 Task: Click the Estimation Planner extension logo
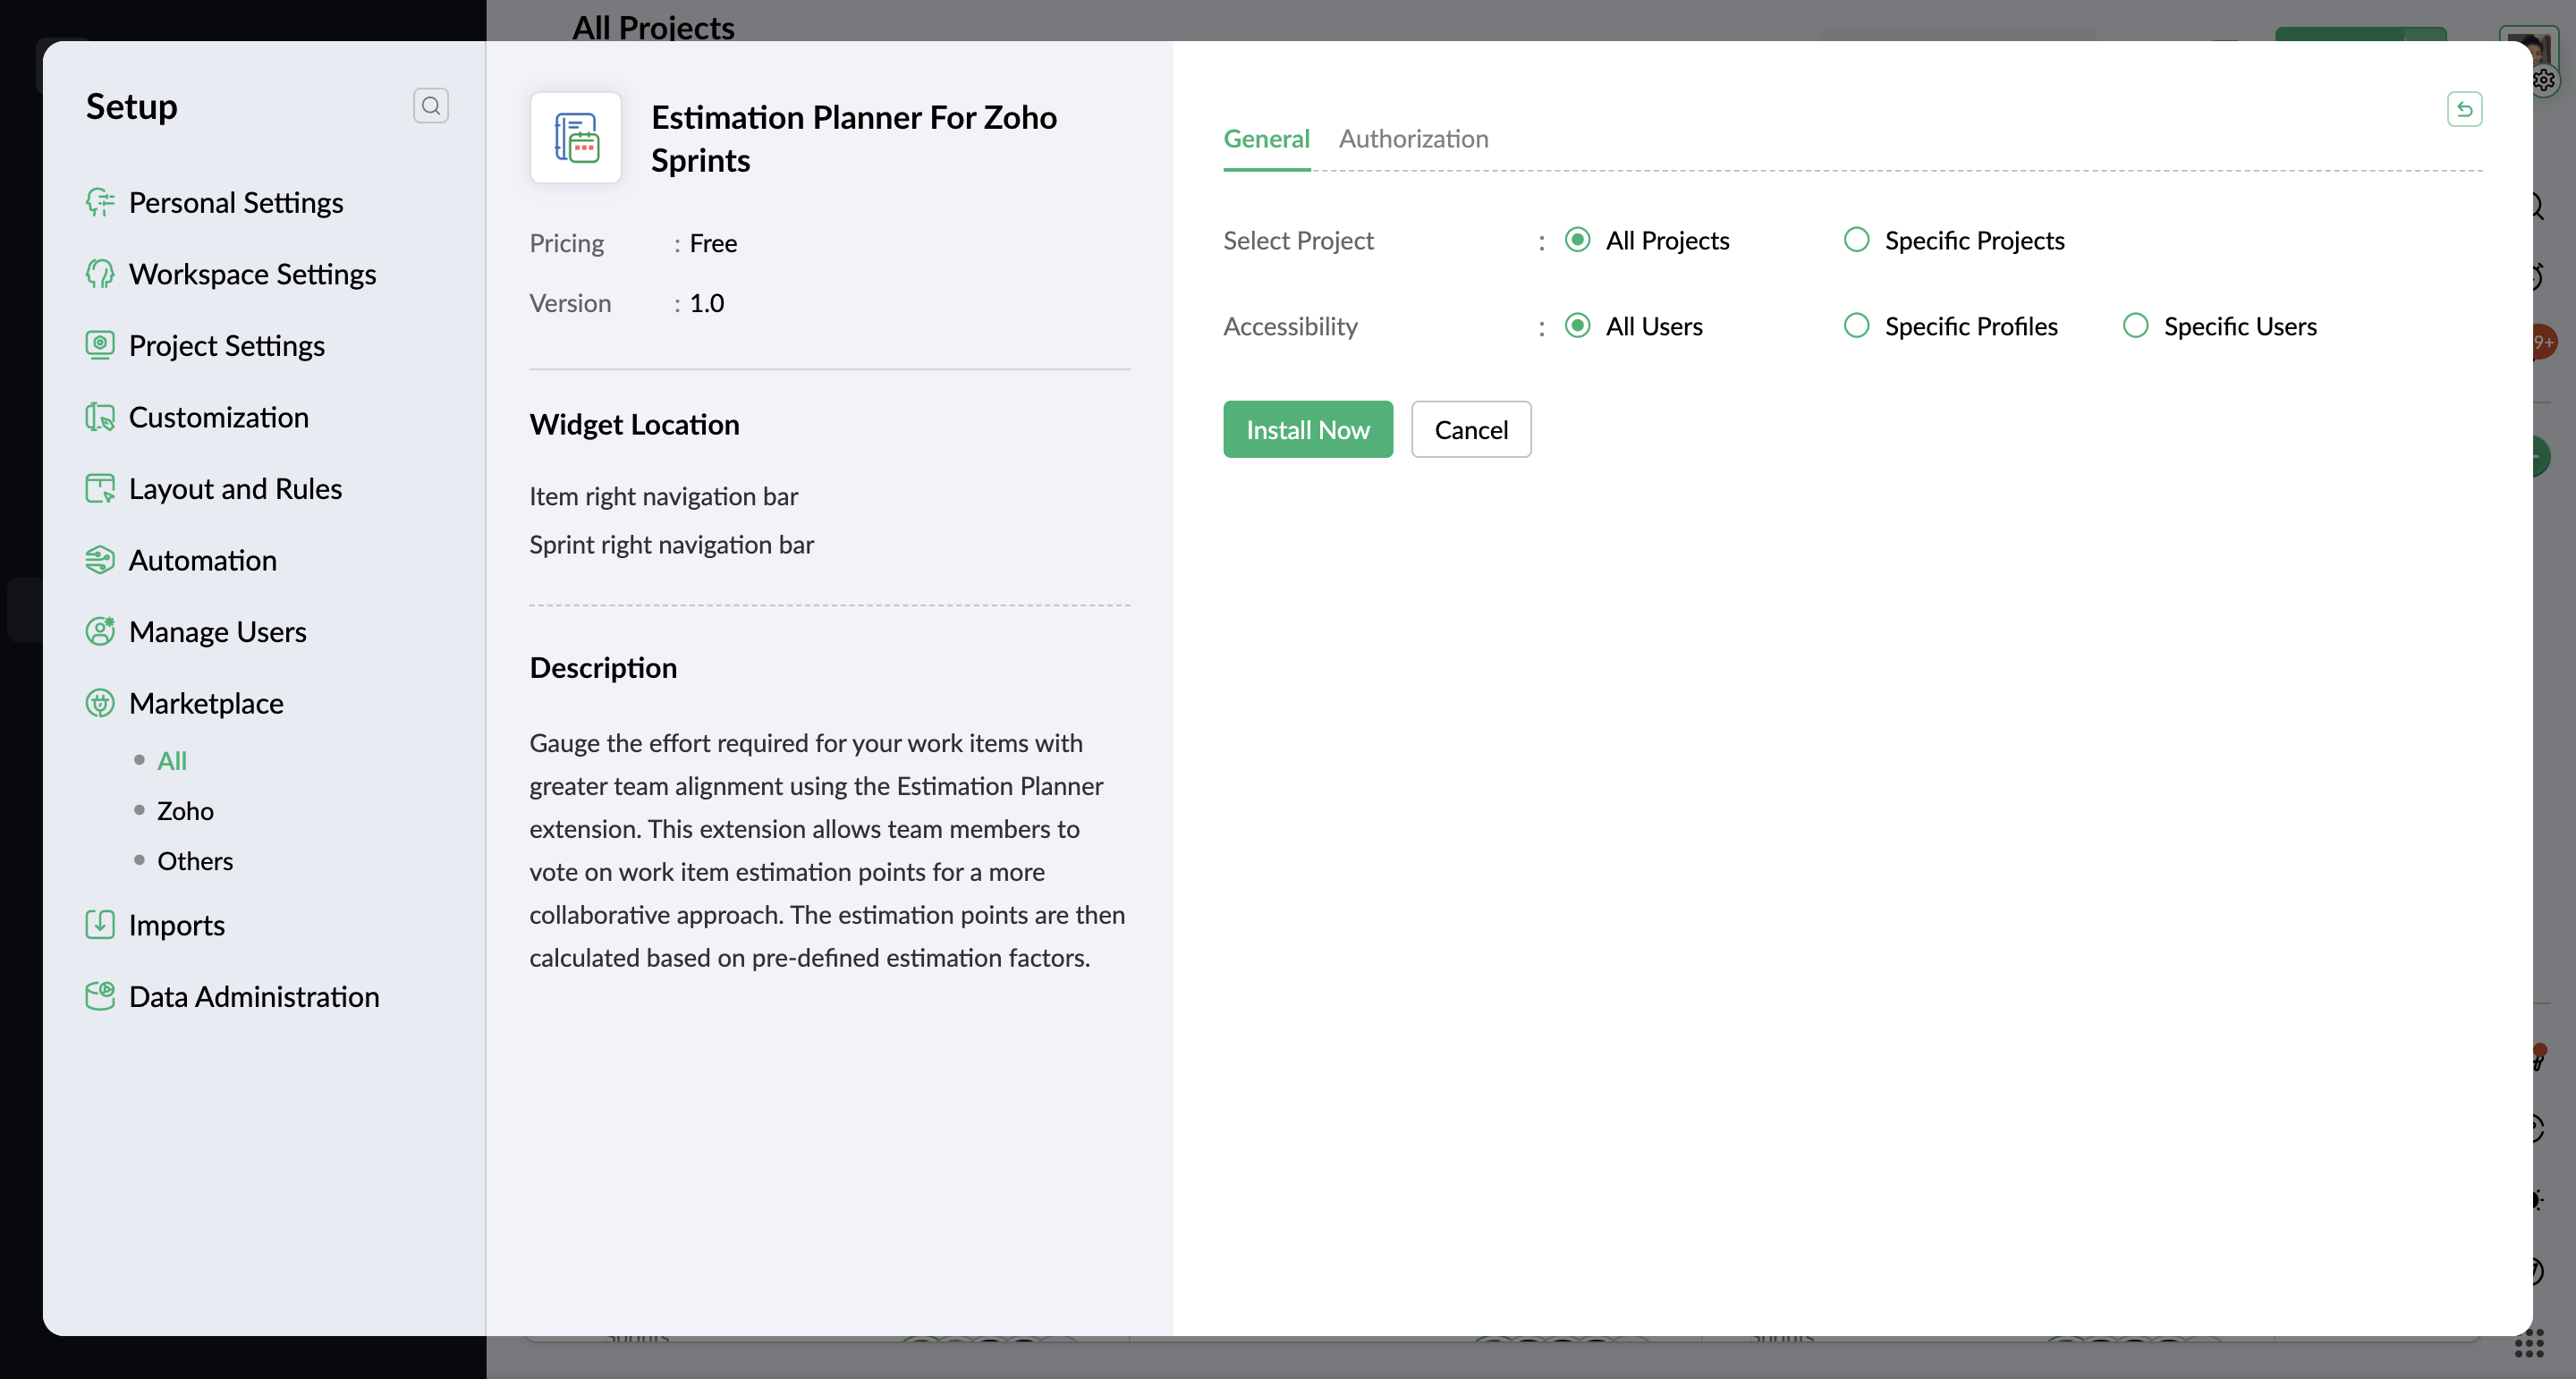coord(576,138)
